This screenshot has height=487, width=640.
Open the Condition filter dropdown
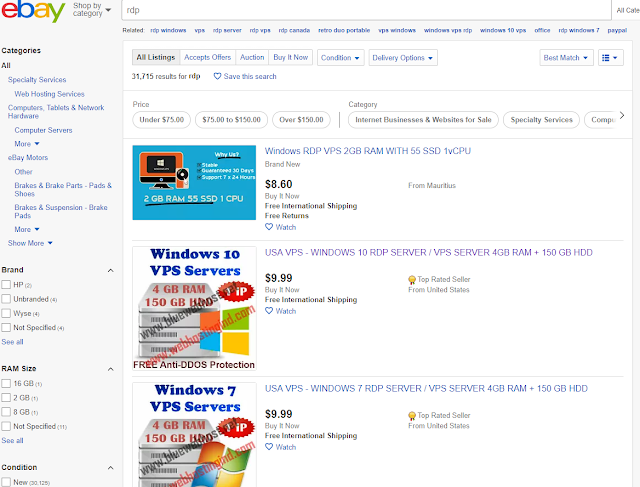(340, 58)
